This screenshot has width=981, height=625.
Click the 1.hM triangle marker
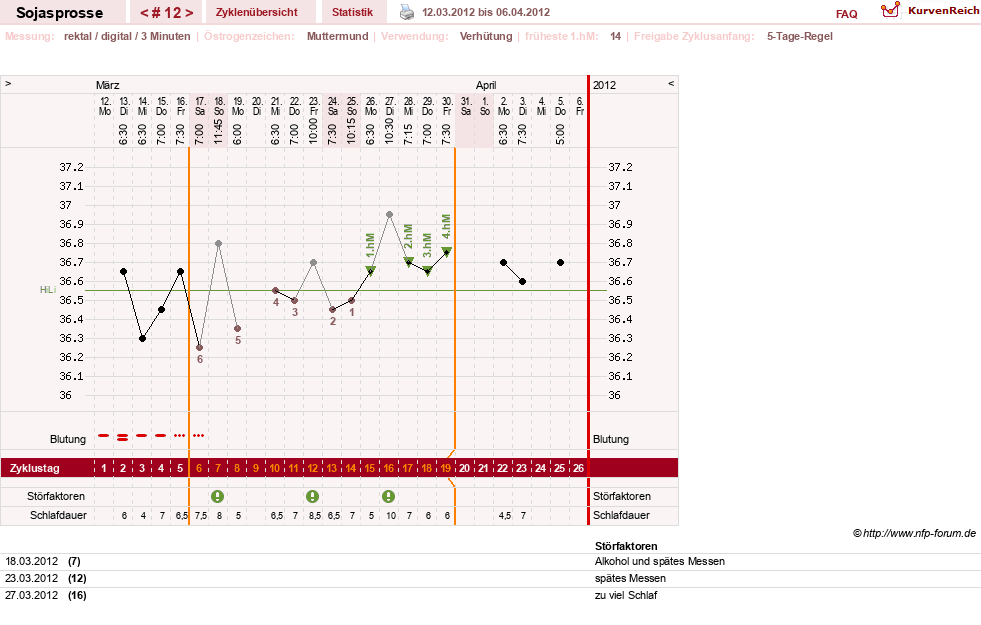(x=370, y=271)
